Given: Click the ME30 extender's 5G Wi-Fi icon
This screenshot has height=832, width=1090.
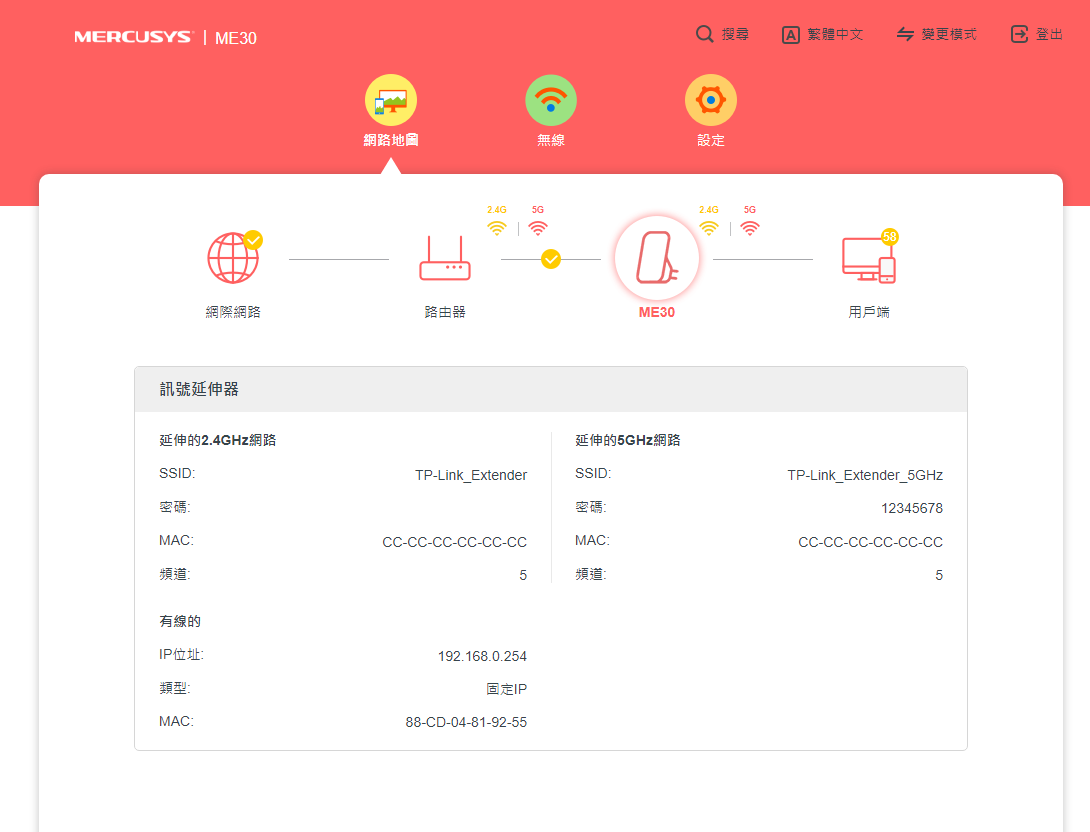Looking at the screenshot, I should 750,227.
